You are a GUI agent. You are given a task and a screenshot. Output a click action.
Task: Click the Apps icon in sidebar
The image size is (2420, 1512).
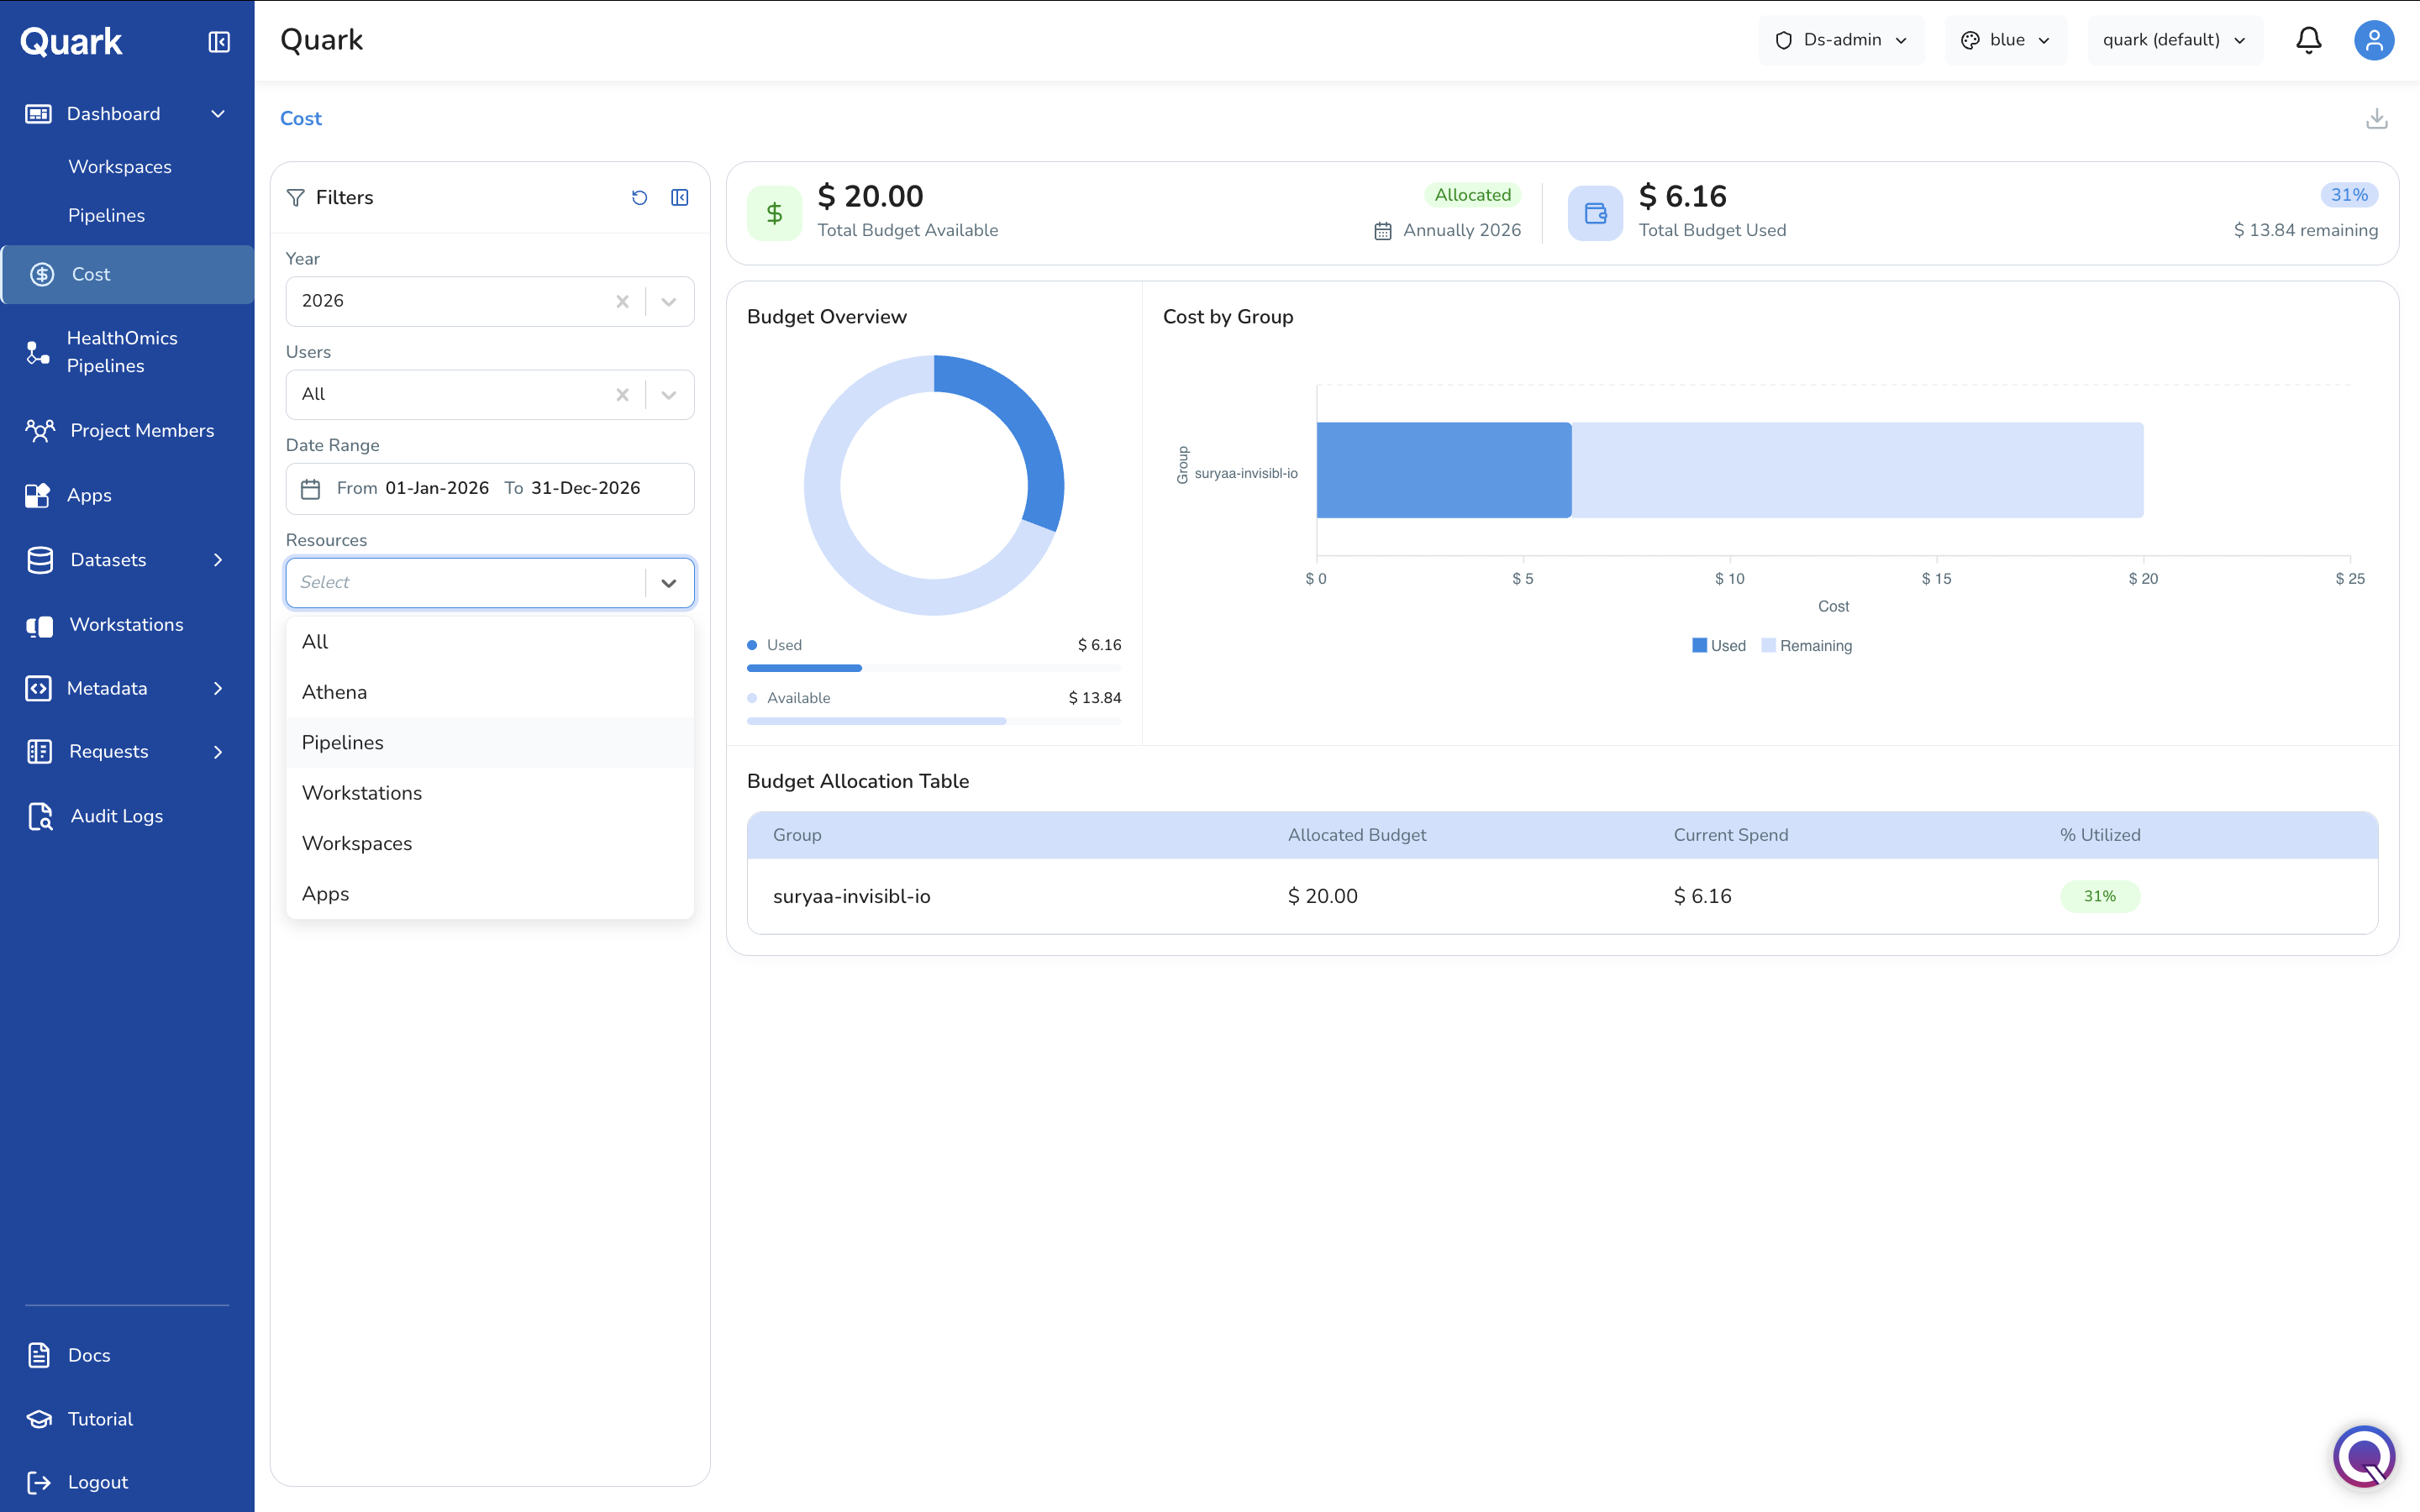[38, 495]
